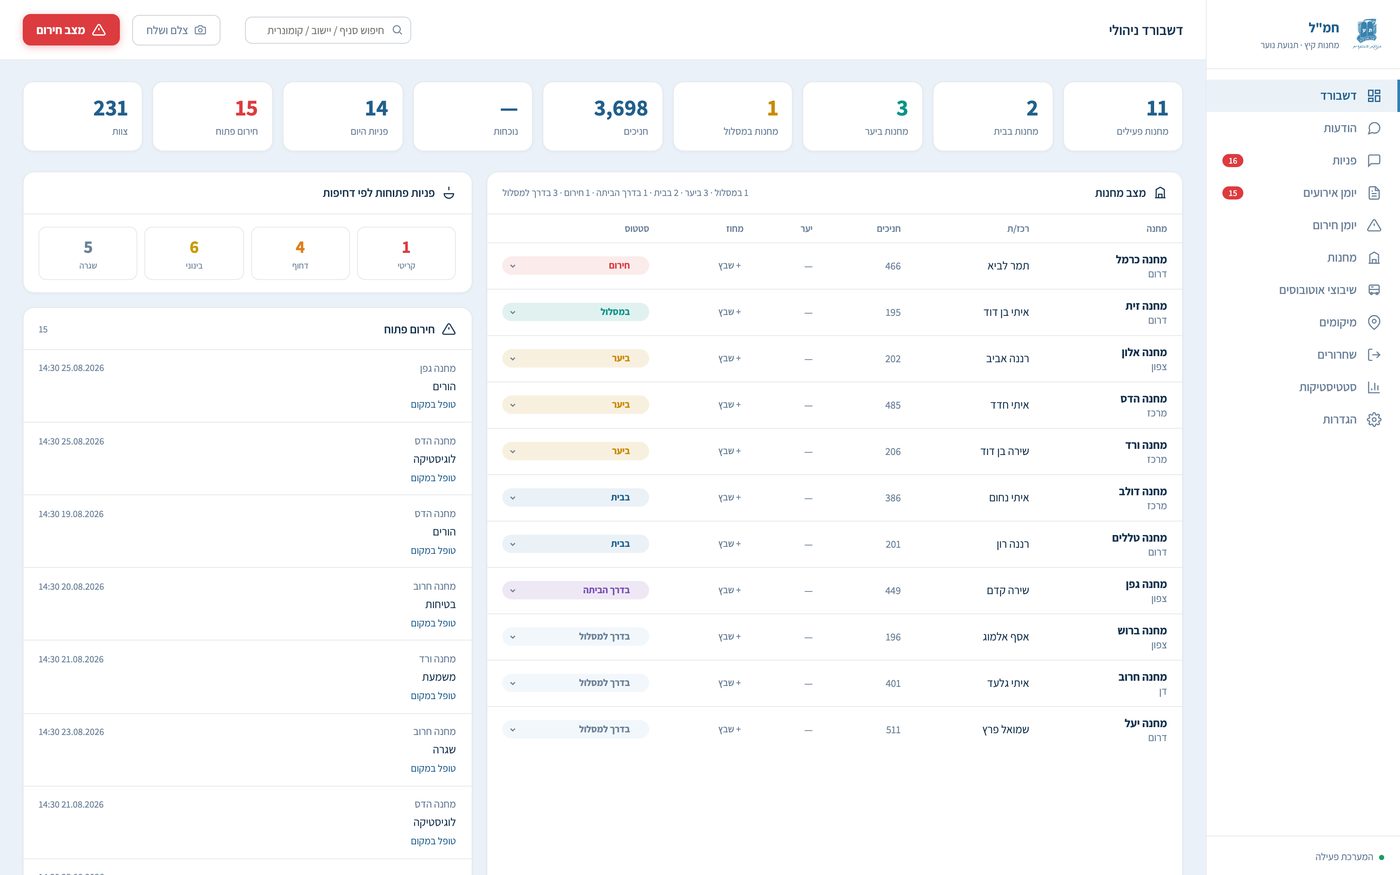Expand the בבית status dropdown for מחנה דולב
Image resolution: width=1400 pixels, height=875 pixels.
pyautogui.click(x=576, y=497)
